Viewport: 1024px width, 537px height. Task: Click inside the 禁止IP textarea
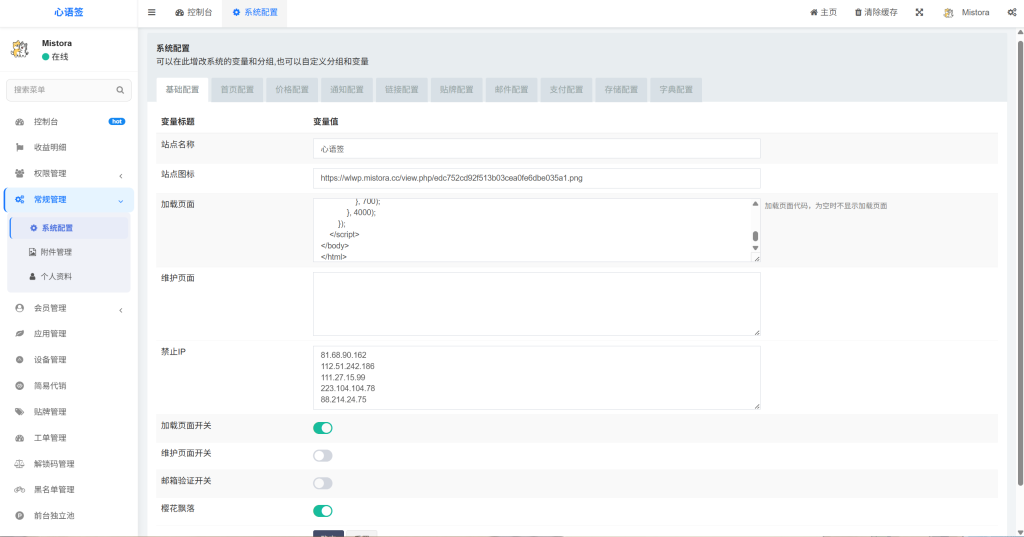[x=537, y=378]
